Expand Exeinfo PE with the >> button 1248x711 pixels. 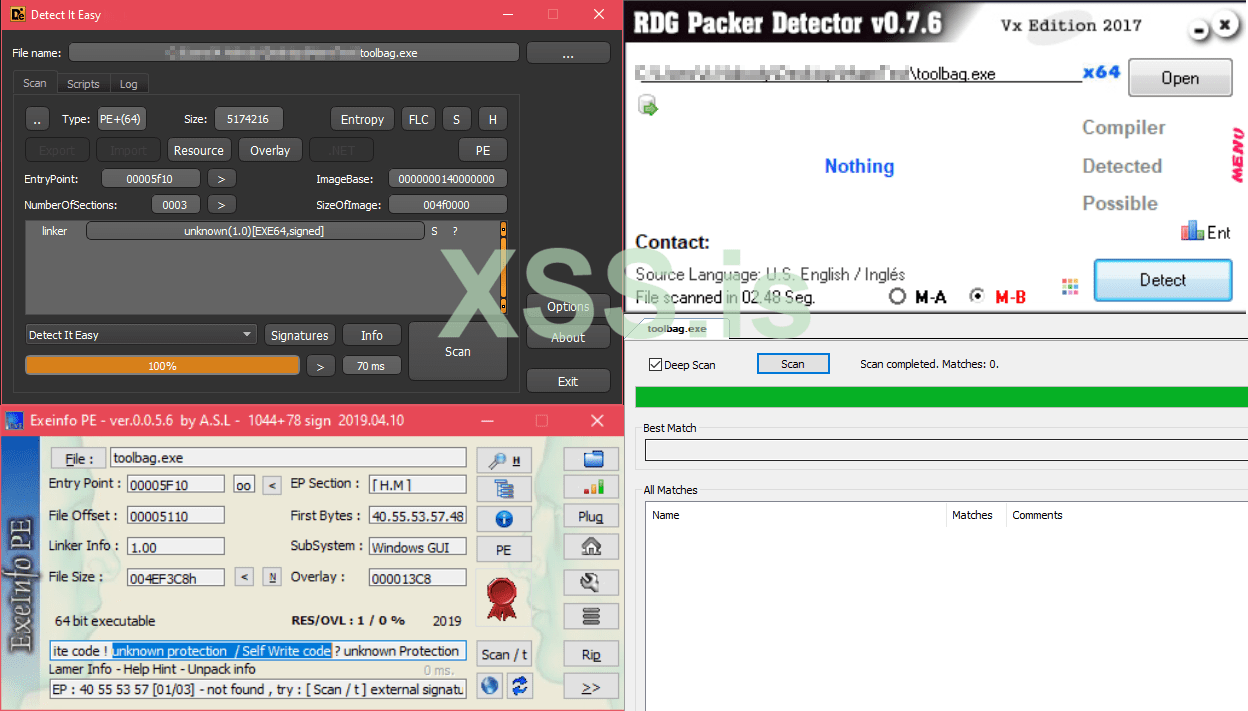coord(591,686)
